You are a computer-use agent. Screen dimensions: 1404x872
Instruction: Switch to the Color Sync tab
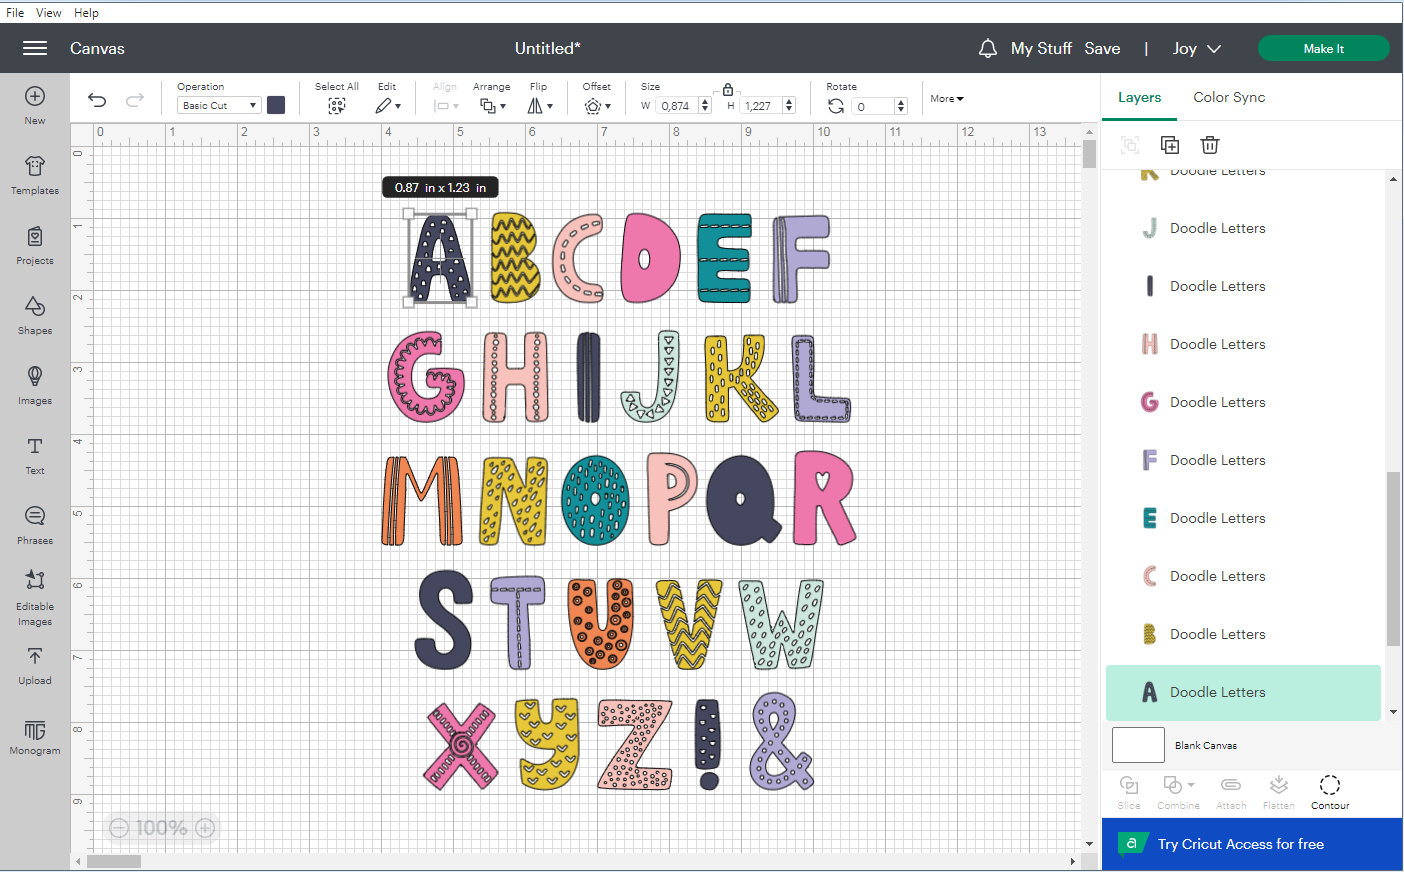point(1229,97)
